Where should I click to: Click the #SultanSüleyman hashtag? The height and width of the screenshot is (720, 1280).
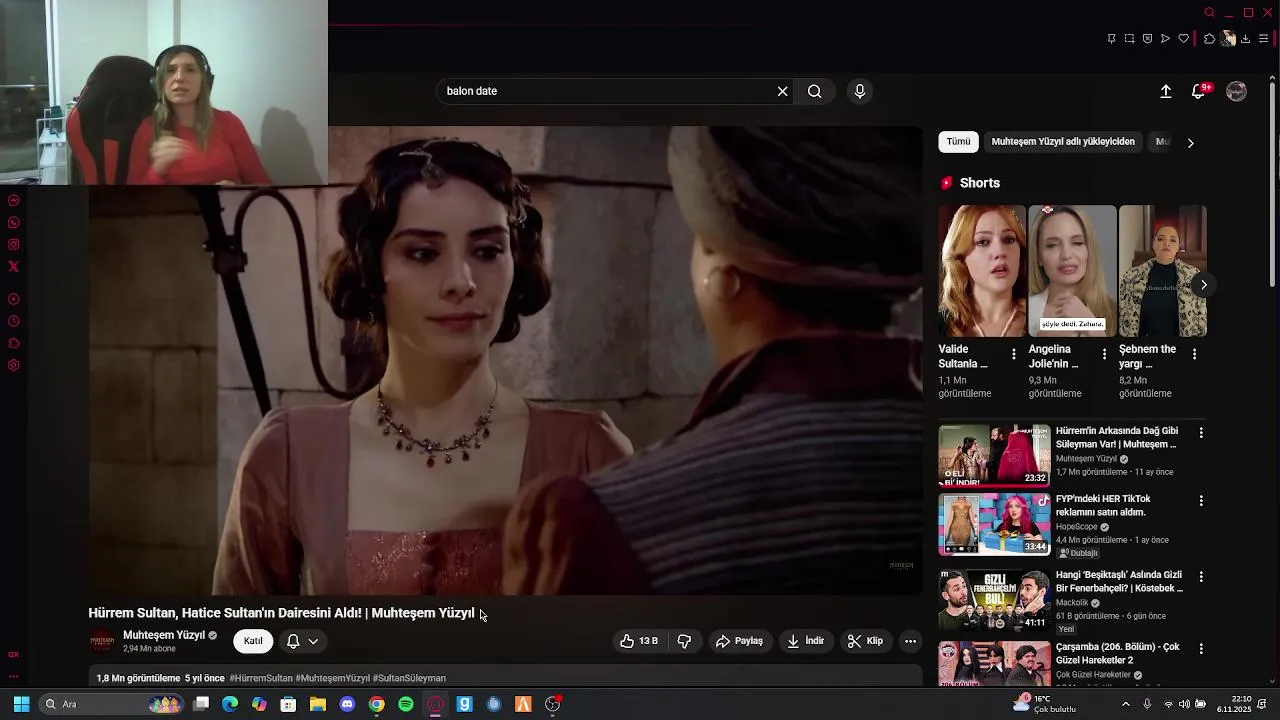click(409, 678)
